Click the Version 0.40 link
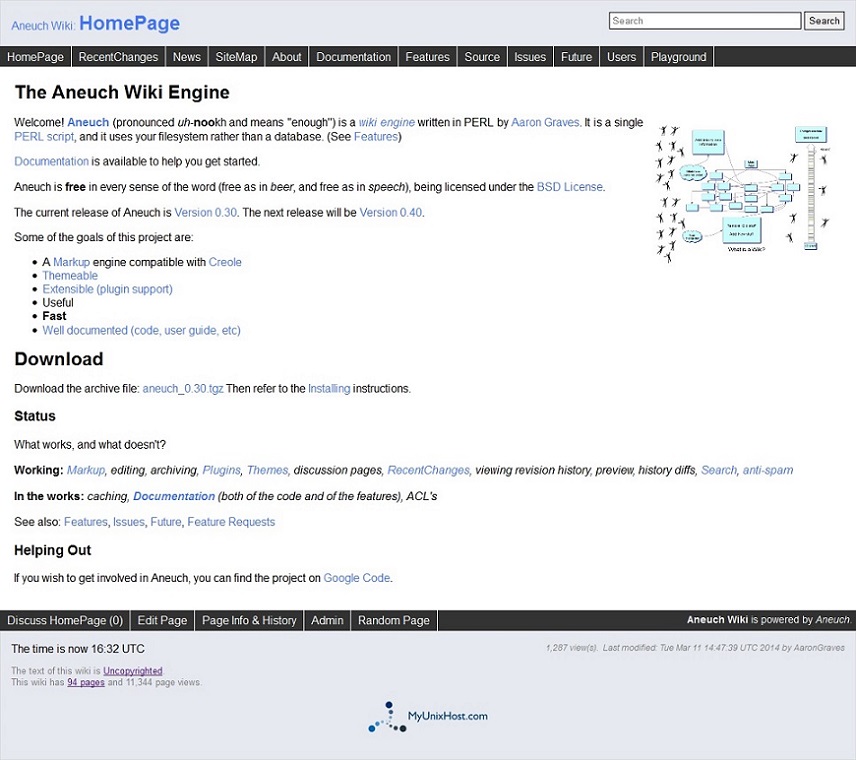The height and width of the screenshot is (760, 856). pyautogui.click(x=390, y=213)
